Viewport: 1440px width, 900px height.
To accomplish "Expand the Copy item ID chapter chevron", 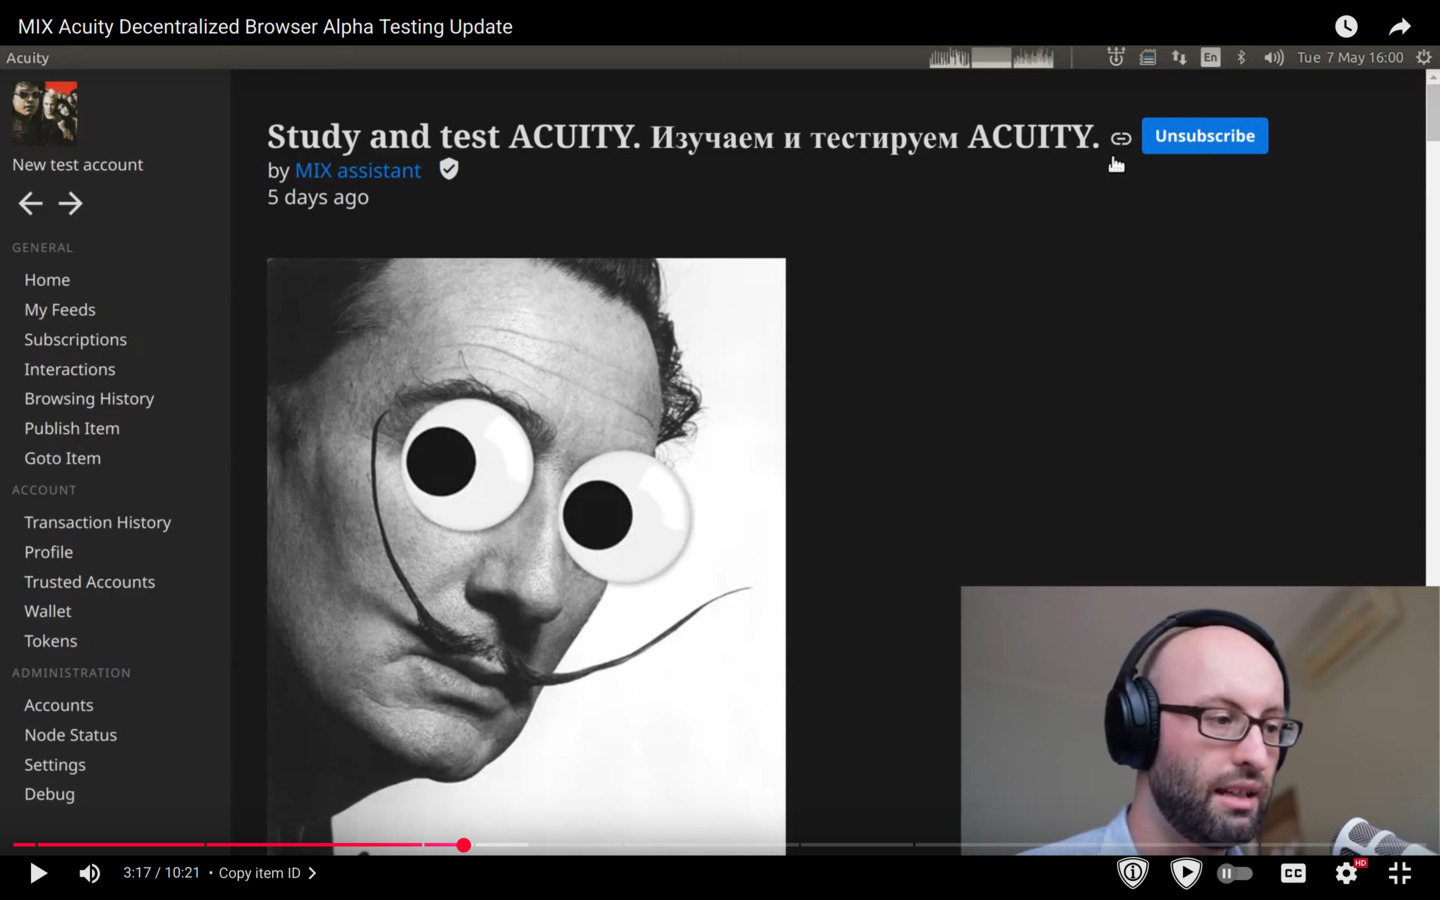I will (313, 873).
